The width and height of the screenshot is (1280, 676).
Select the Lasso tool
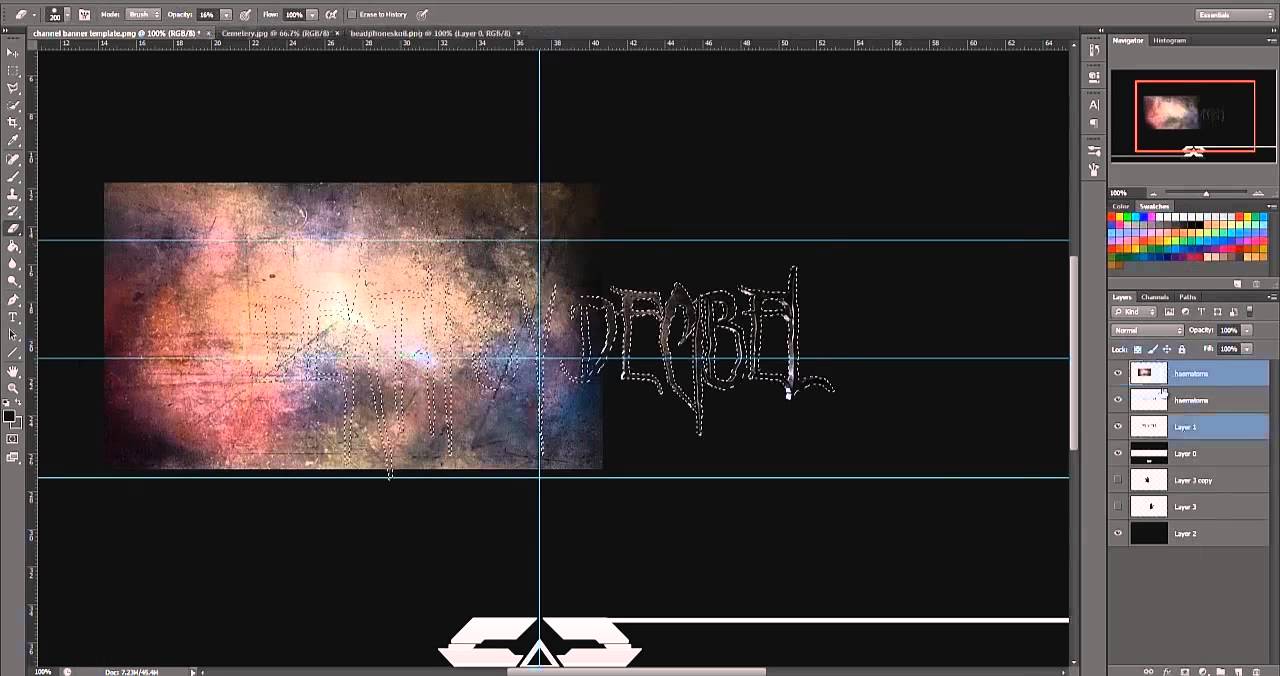[x=13, y=88]
